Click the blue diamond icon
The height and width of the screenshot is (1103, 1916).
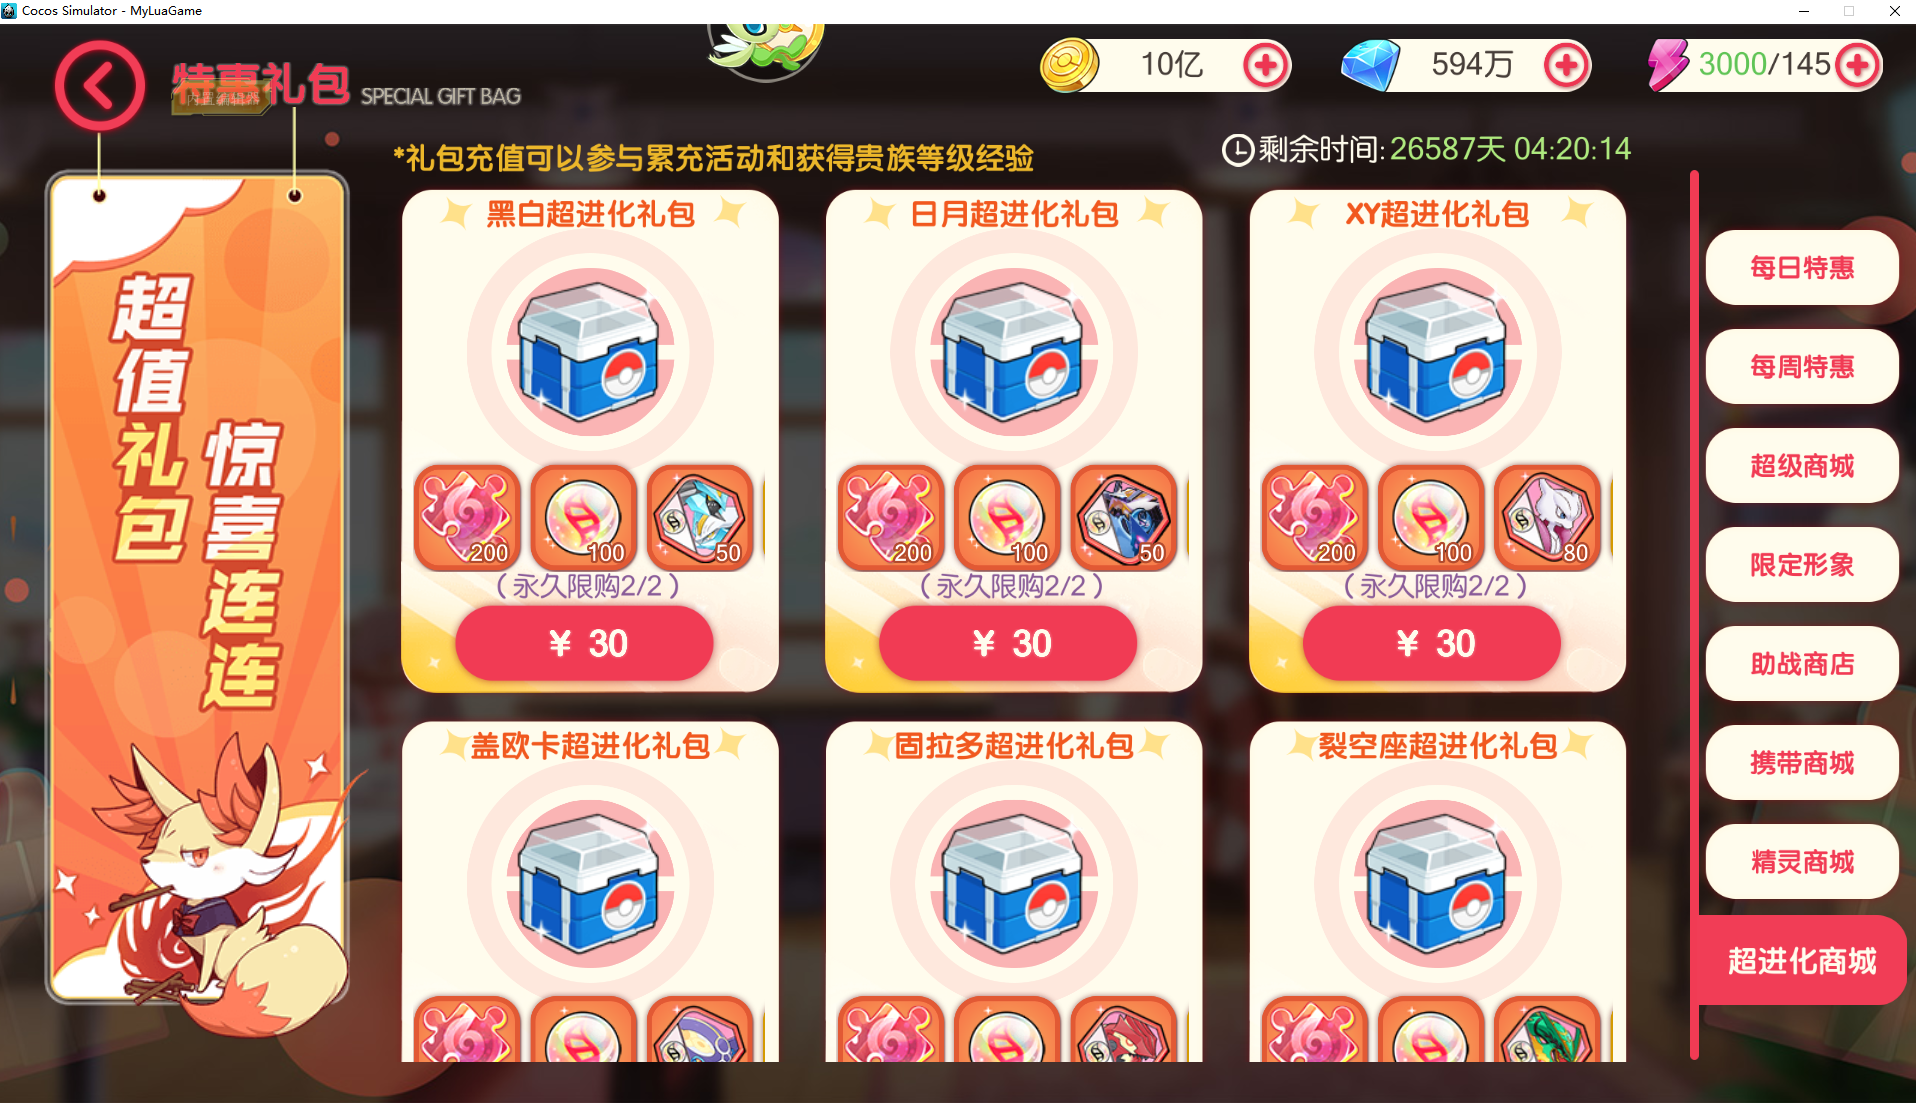pyautogui.click(x=1370, y=66)
